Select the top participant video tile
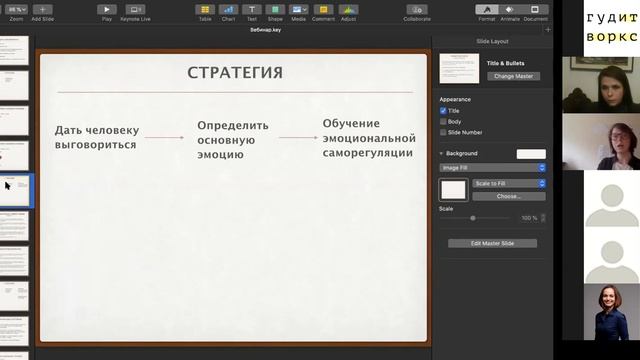Viewport: 640px width, 360px height. (601, 85)
